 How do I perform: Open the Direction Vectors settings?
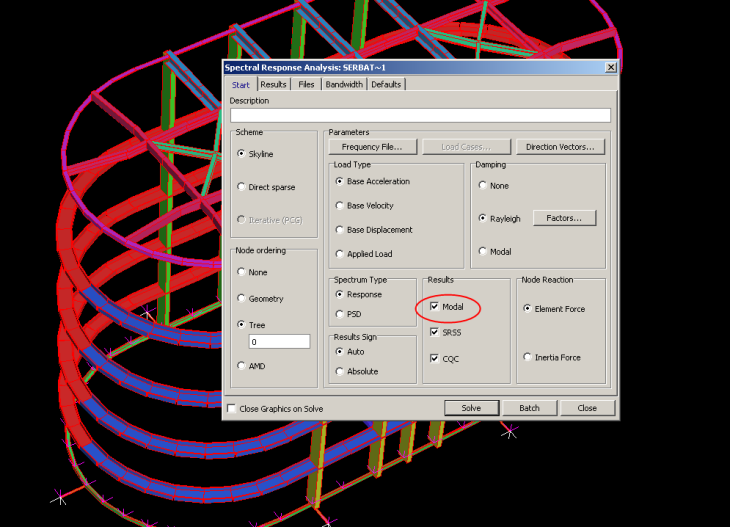[560, 147]
